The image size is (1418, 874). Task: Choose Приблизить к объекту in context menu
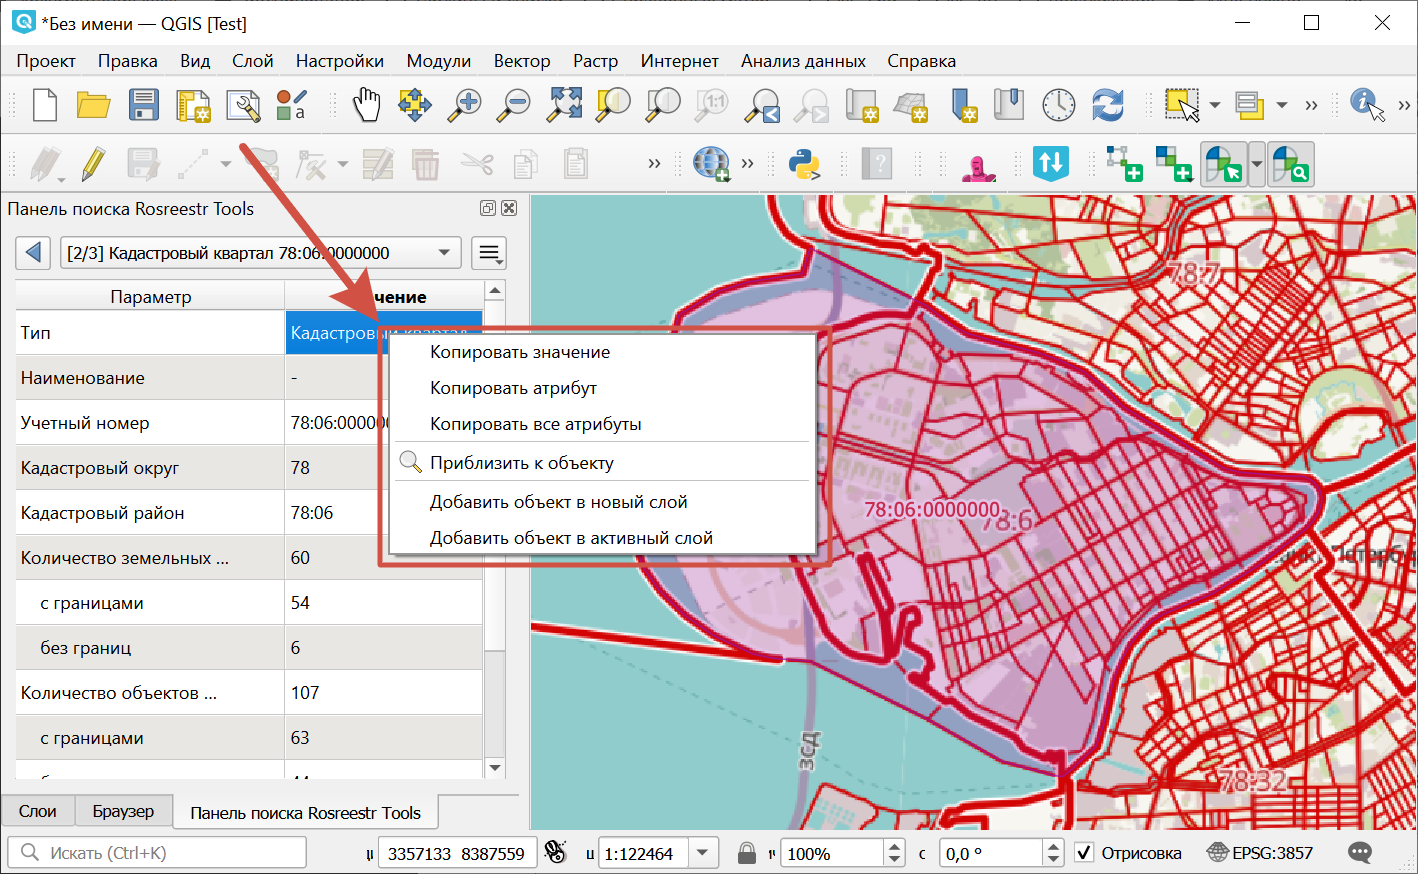tap(602, 463)
